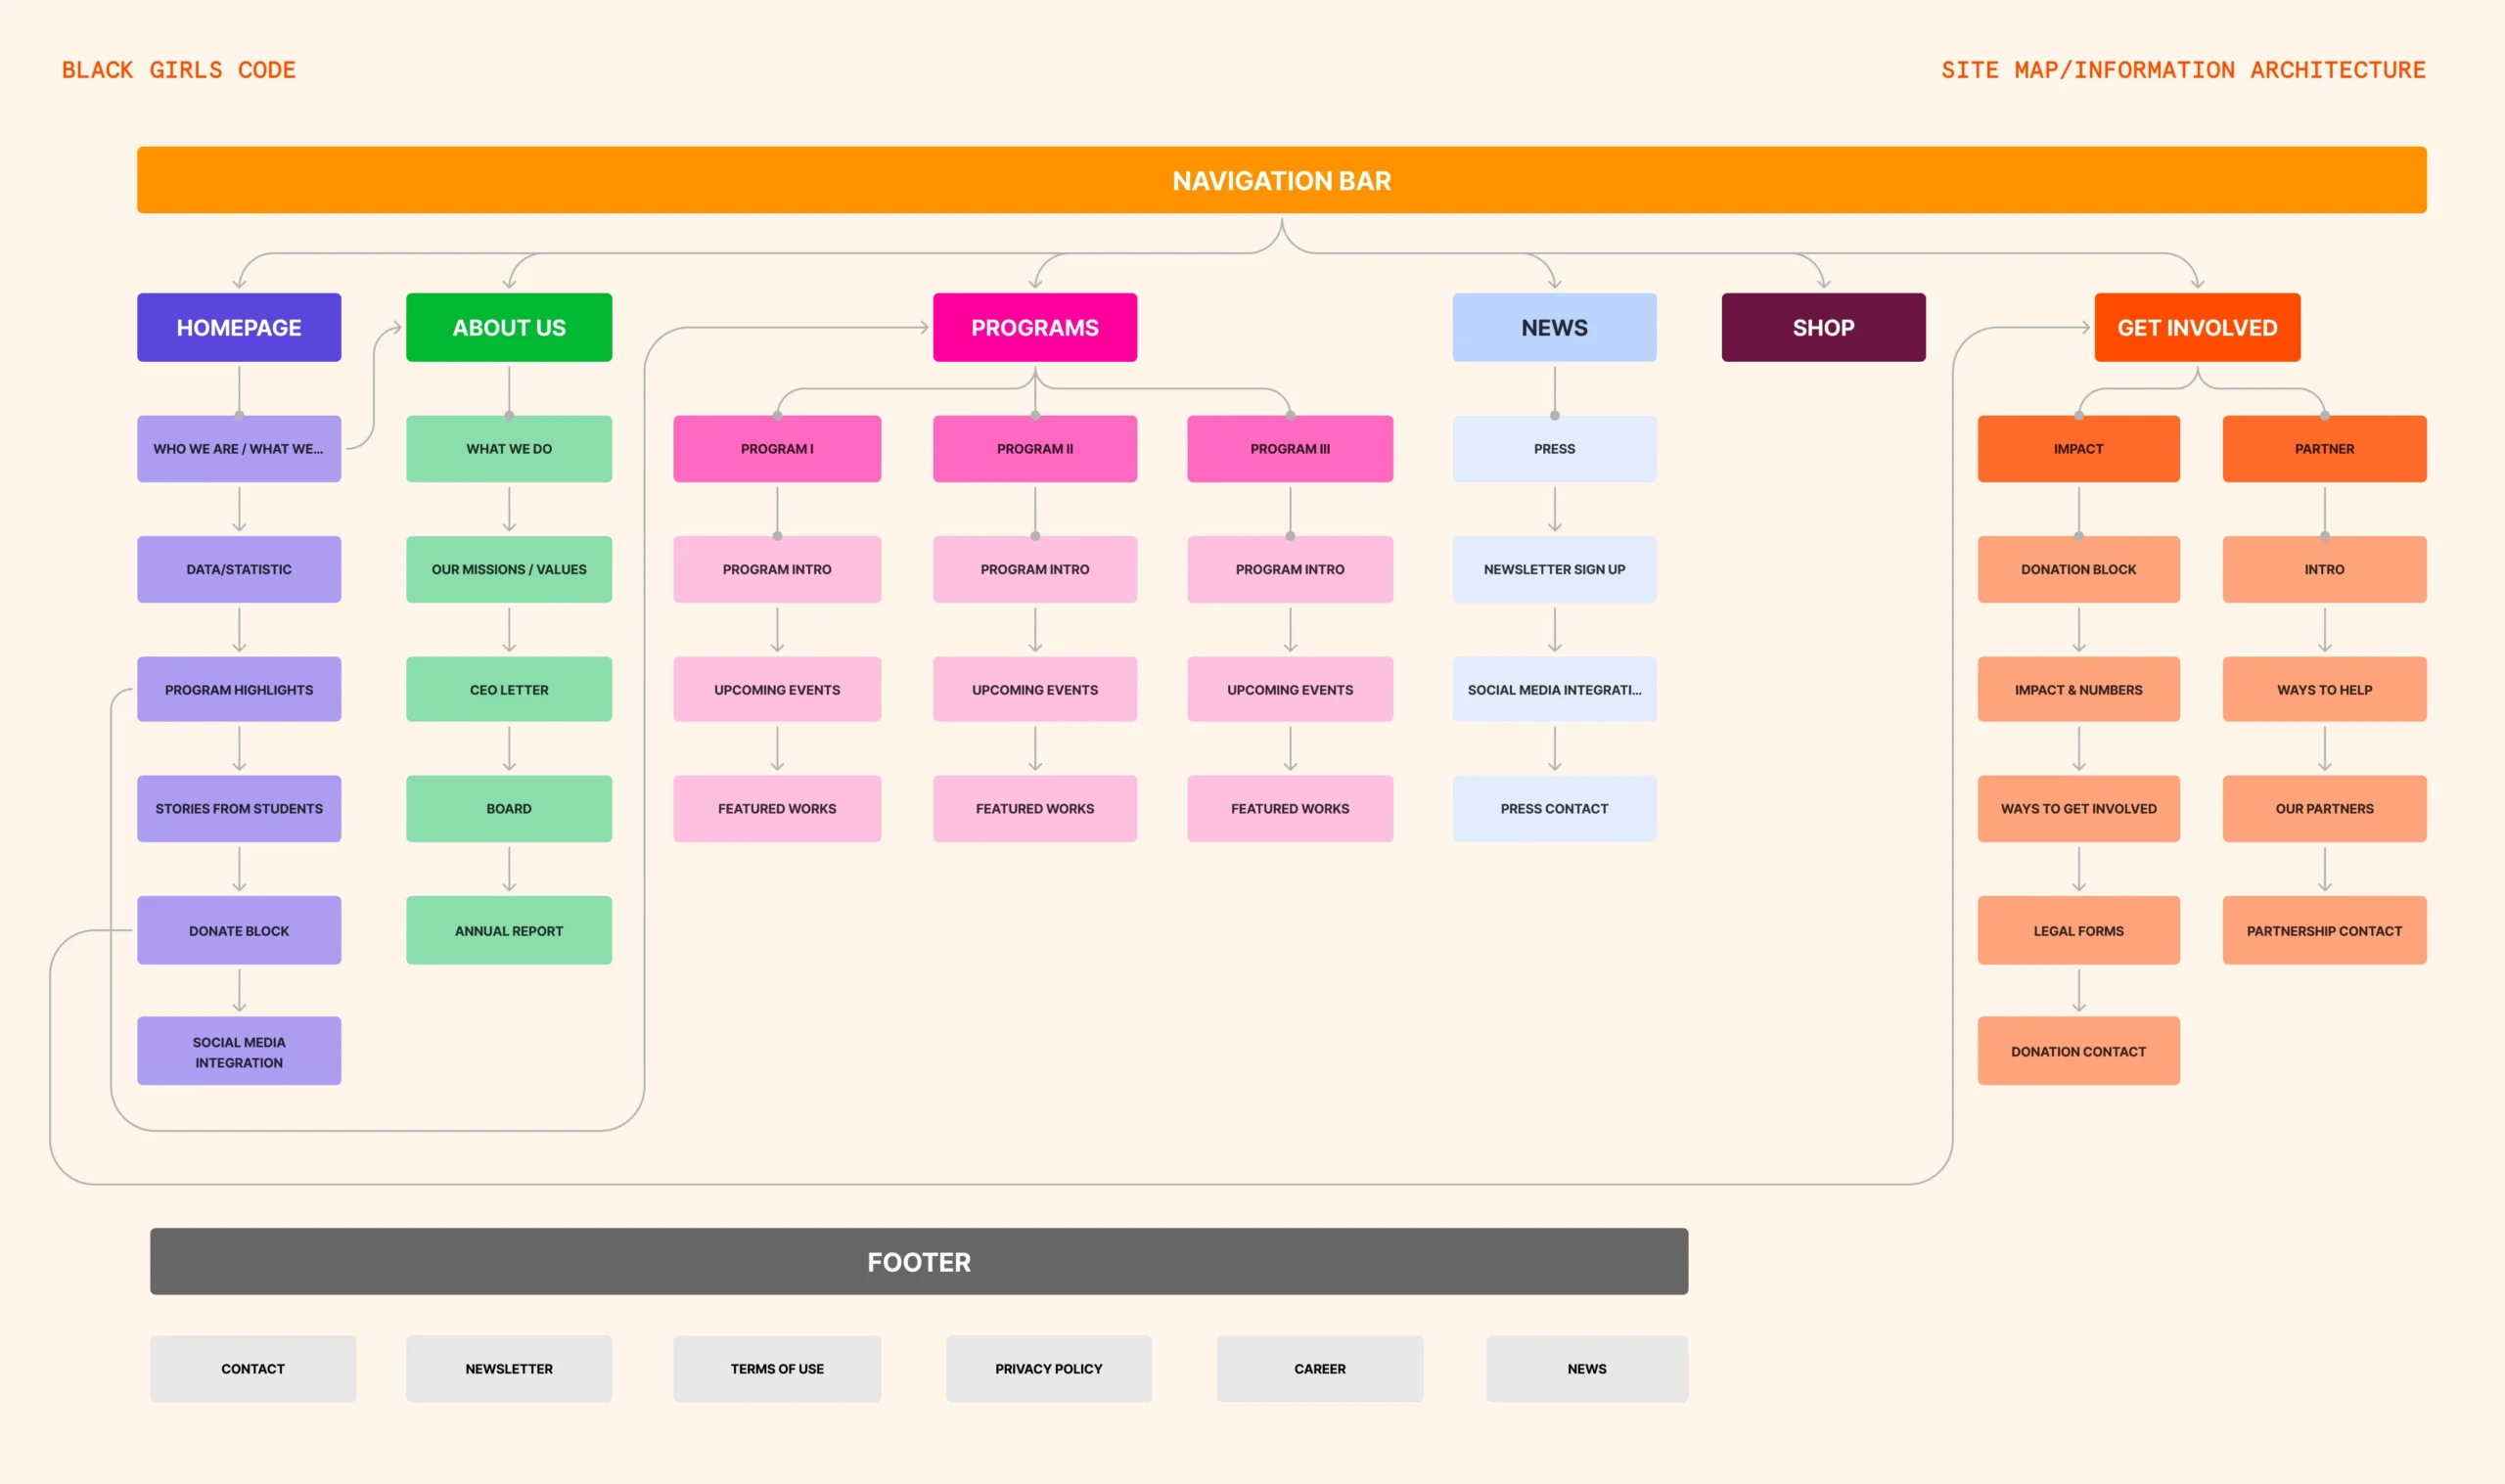Click the INTRO box under PARTNER
Viewport: 2505px width, 1484px height.
2324,569
